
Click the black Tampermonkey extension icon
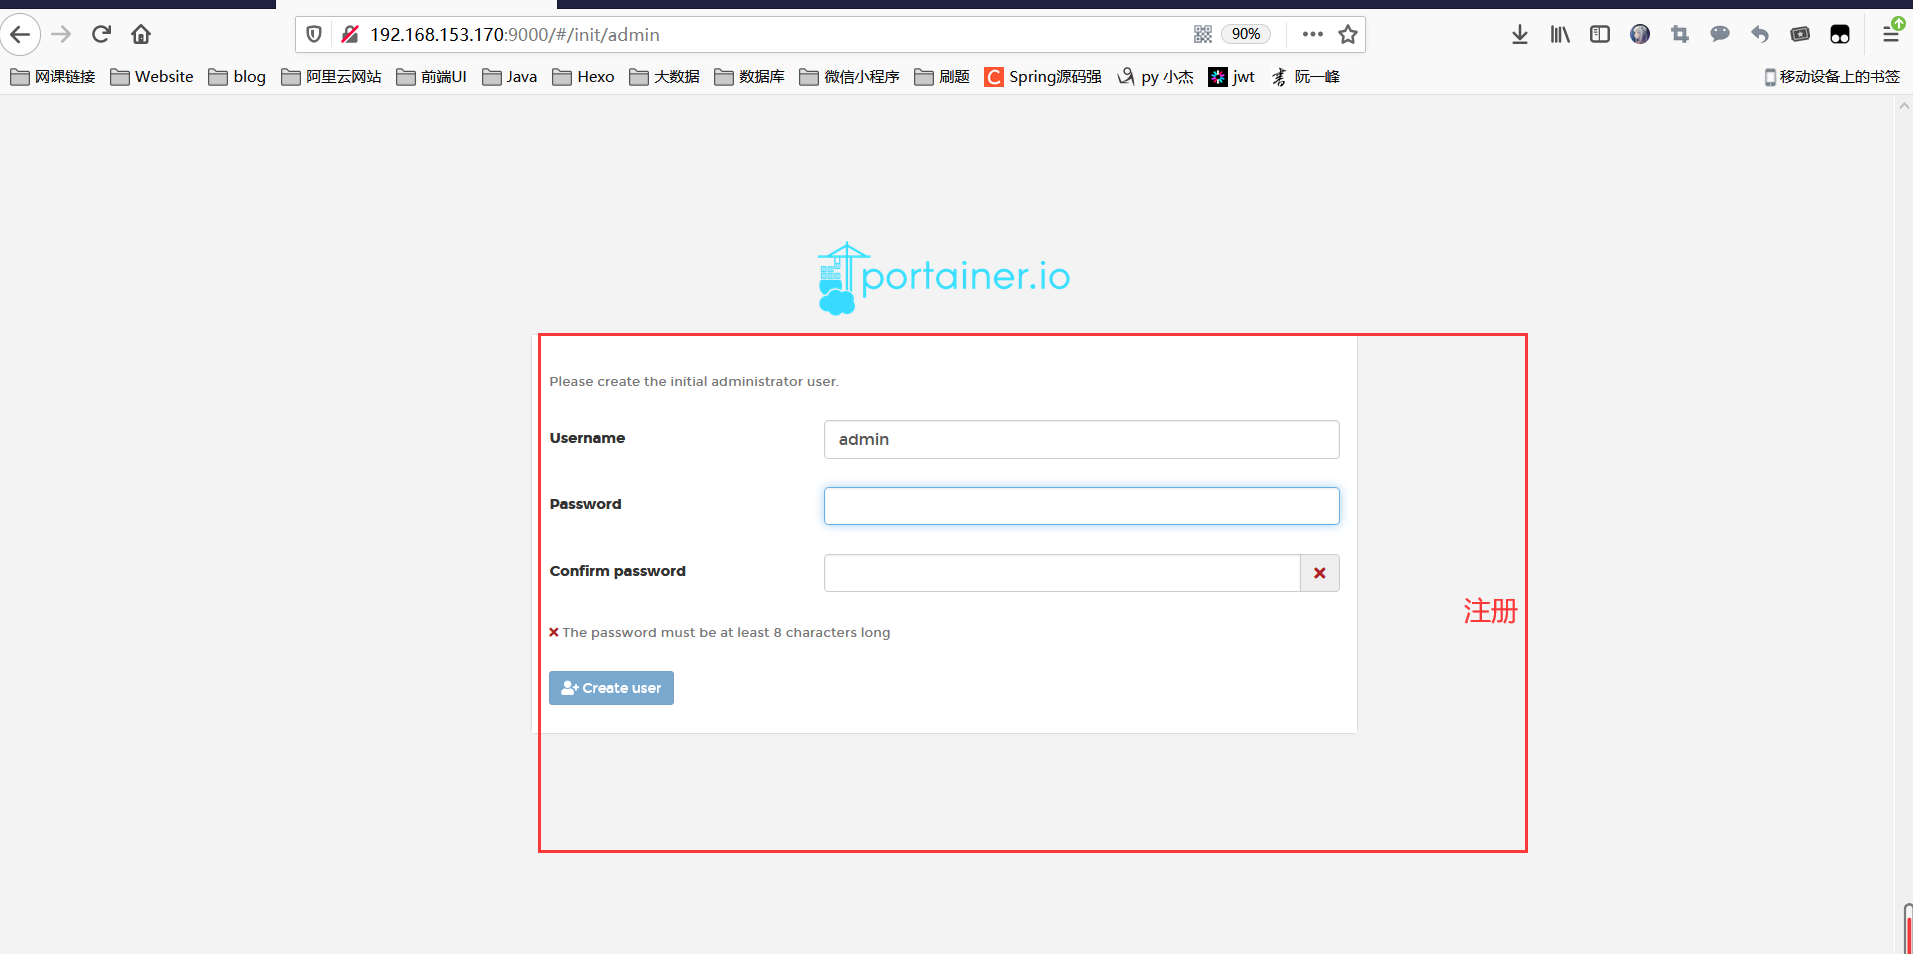pyautogui.click(x=1840, y=35)
